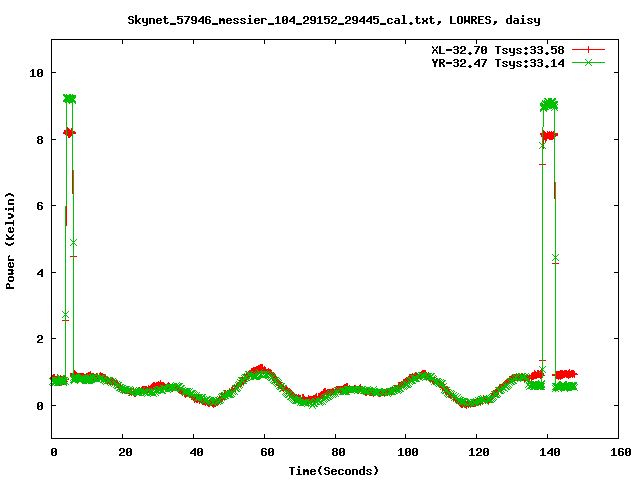Click the Time(Seconds) x-axis label
640x480 pixels.
pyautogui.click(x=334, y=471)
